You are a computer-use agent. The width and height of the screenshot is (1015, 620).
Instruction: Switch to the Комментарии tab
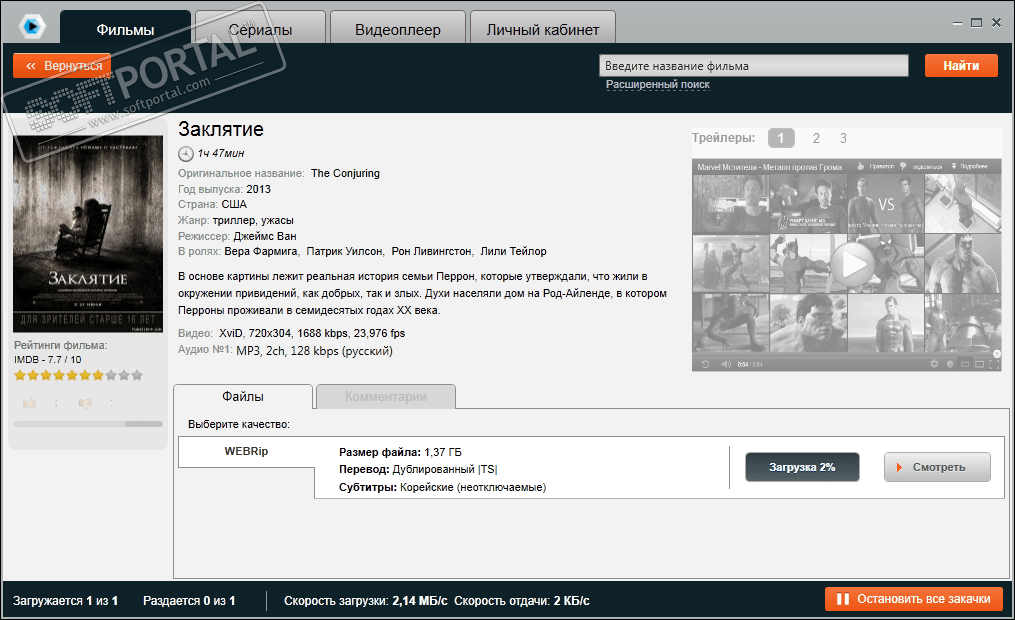click(386, 396)
